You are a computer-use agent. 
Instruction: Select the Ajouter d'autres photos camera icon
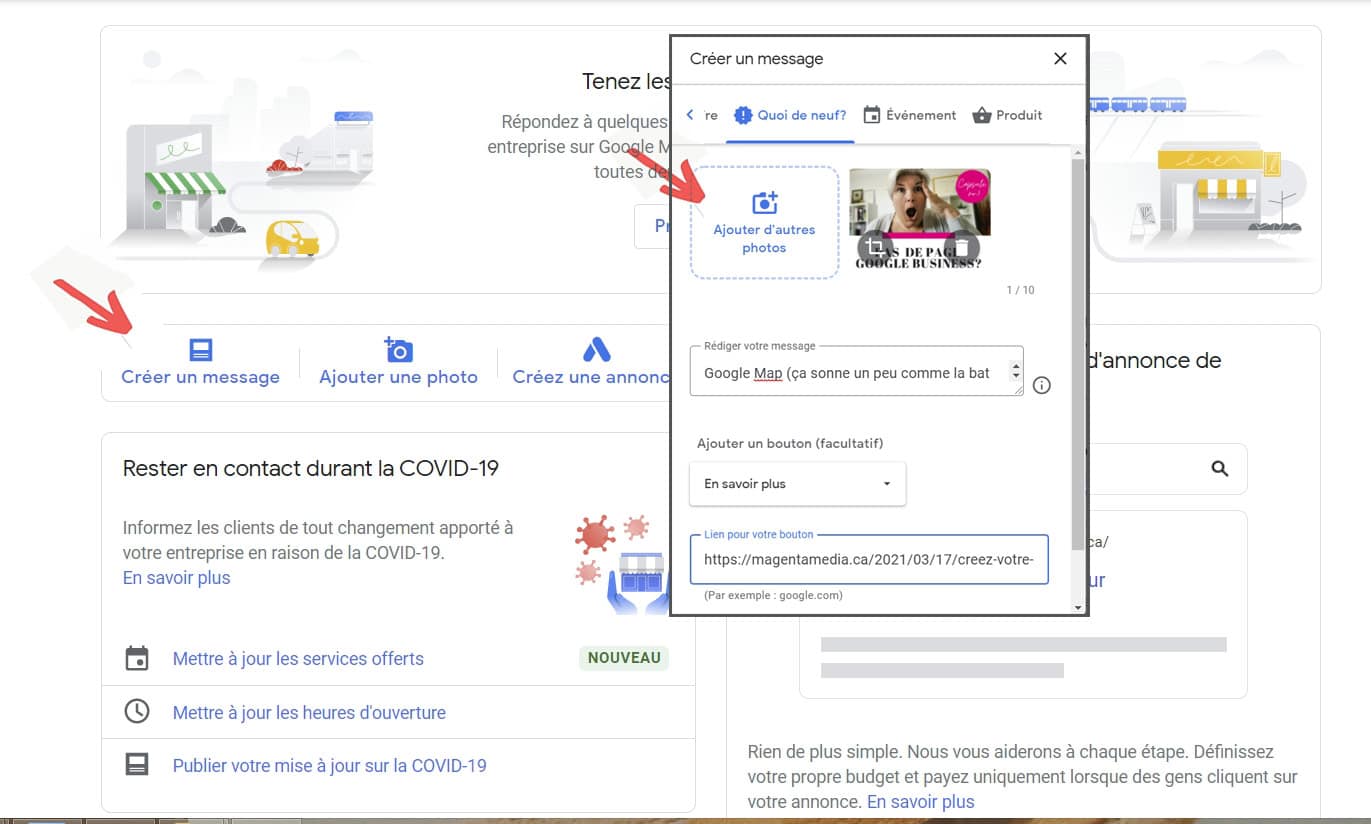click(x=763, y=201)
